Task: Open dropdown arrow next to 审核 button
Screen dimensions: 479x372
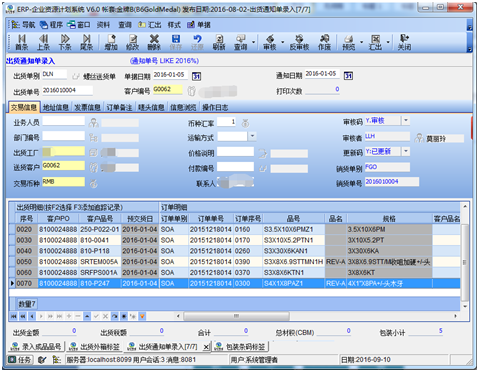Action: tap(283, 42)
